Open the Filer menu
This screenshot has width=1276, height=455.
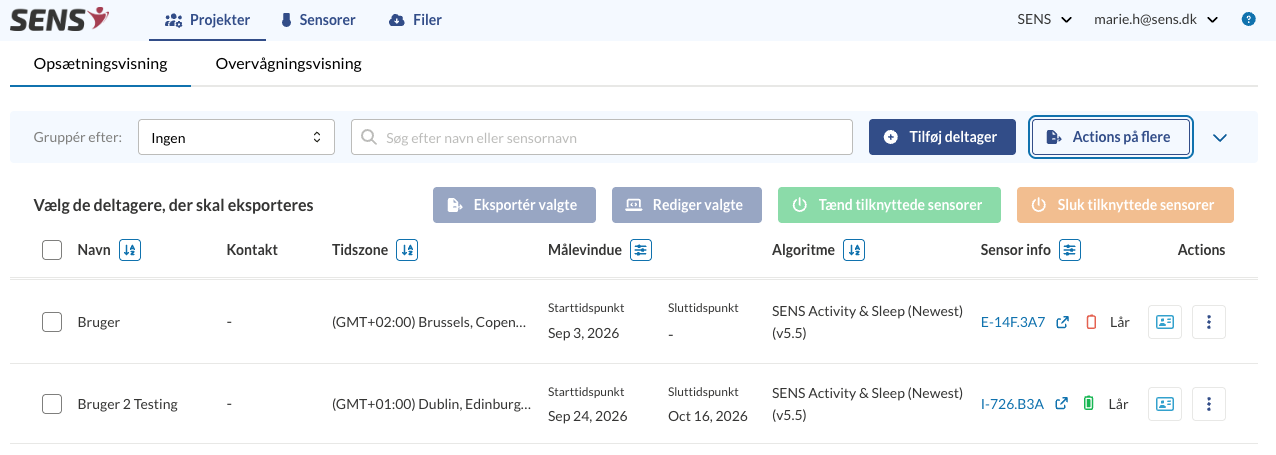(x=415, y=19)
